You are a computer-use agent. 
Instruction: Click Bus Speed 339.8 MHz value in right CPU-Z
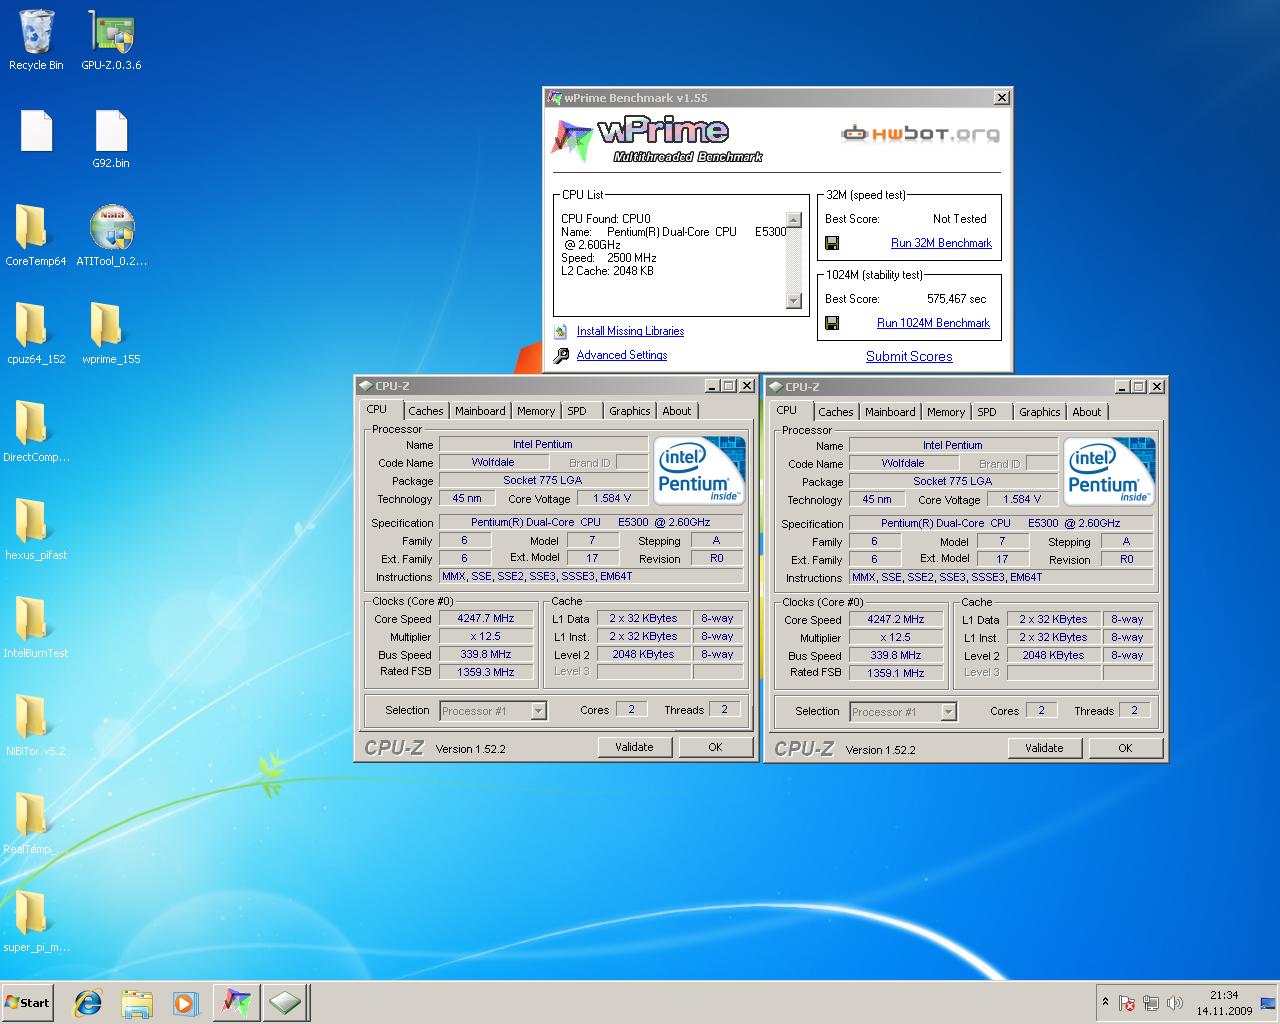coord(896,656)
